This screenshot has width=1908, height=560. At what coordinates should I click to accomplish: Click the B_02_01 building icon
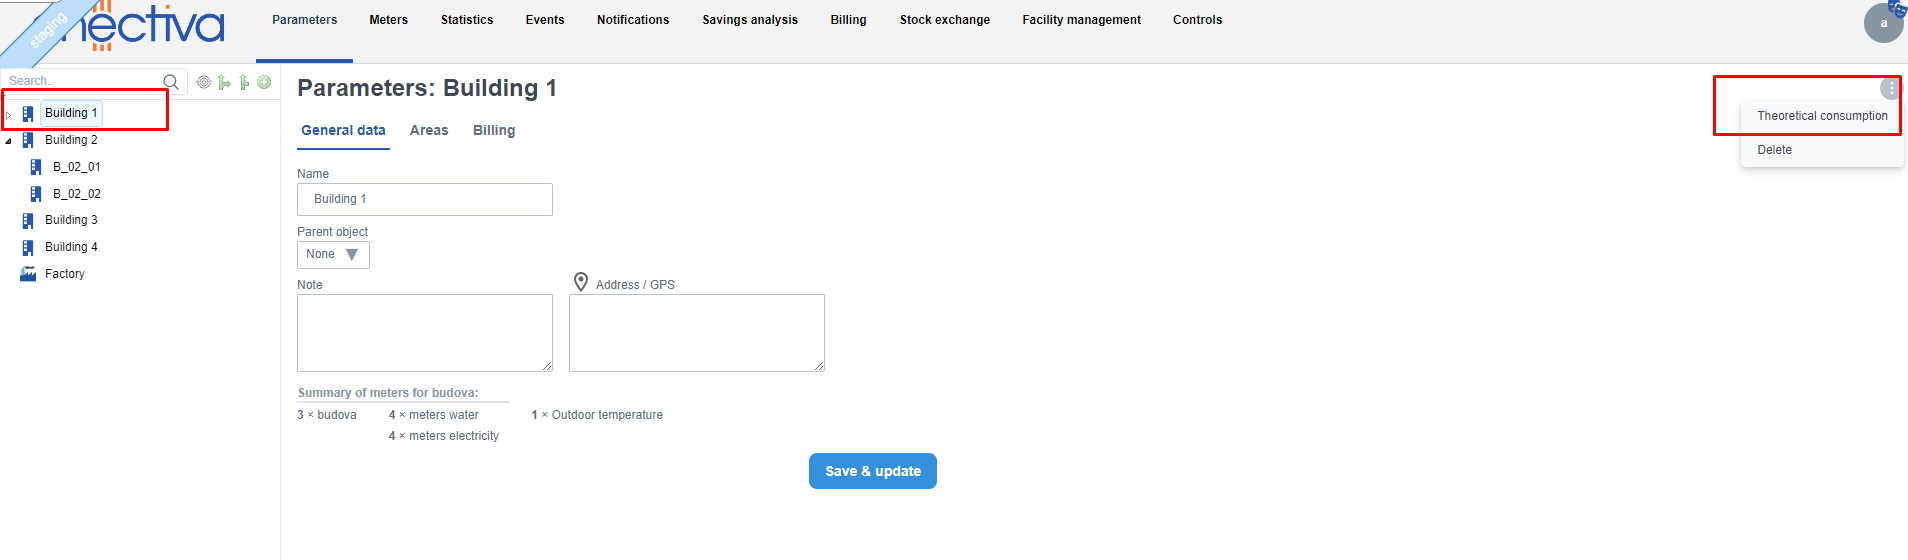click(36, 167)
